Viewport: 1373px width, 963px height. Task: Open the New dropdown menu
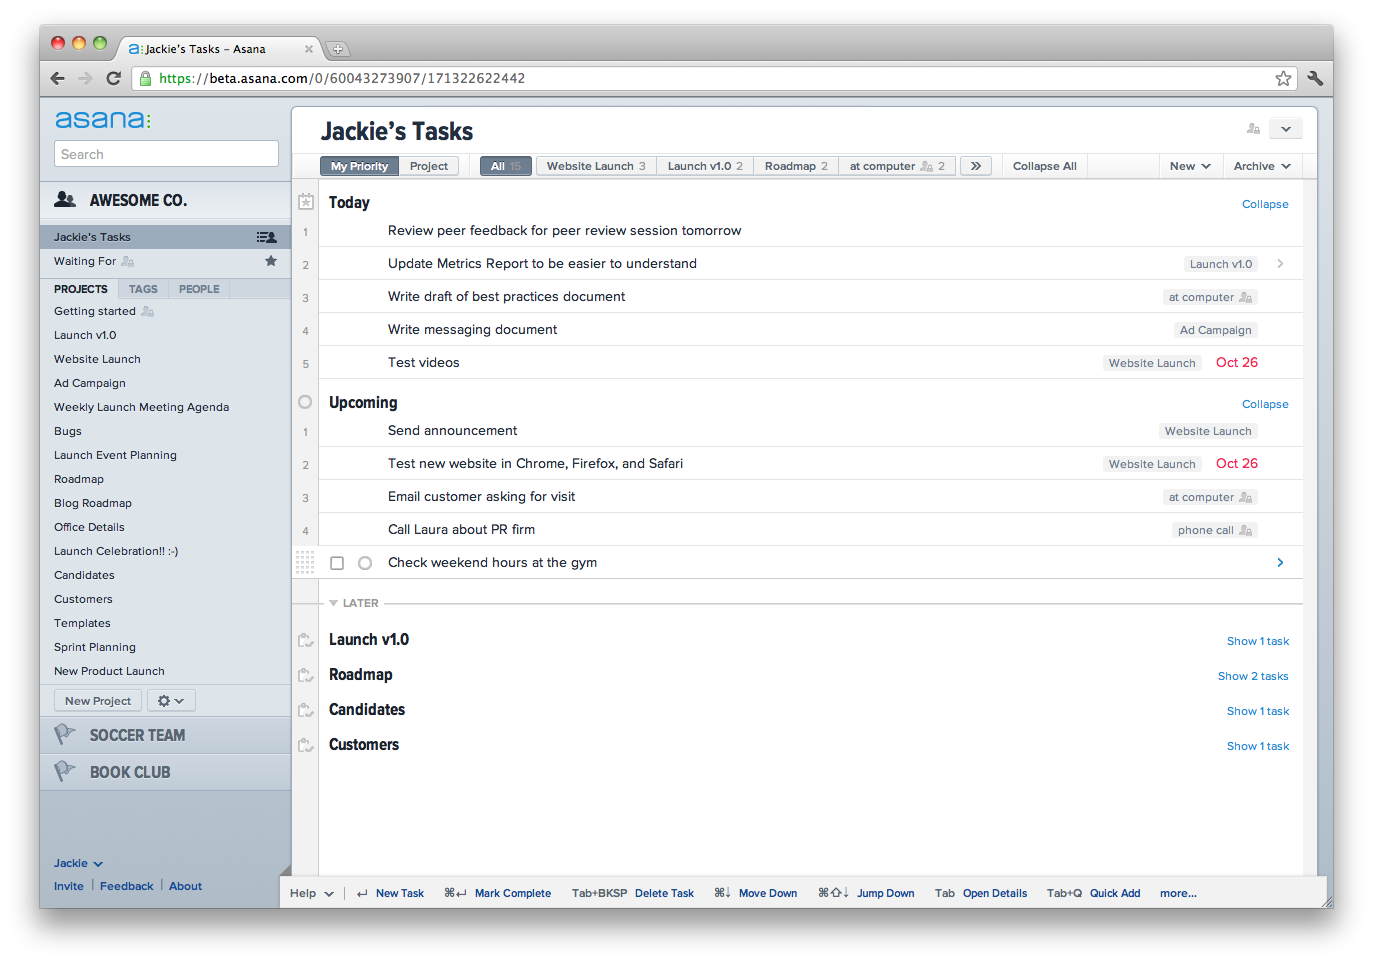[1189, 166]
